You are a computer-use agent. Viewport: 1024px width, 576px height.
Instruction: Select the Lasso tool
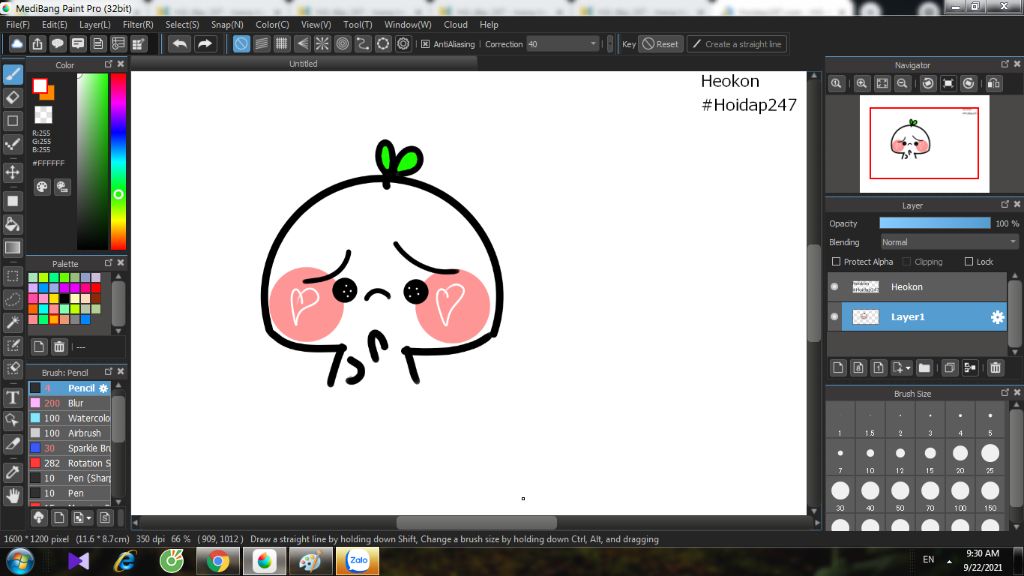tap(12, 299)
